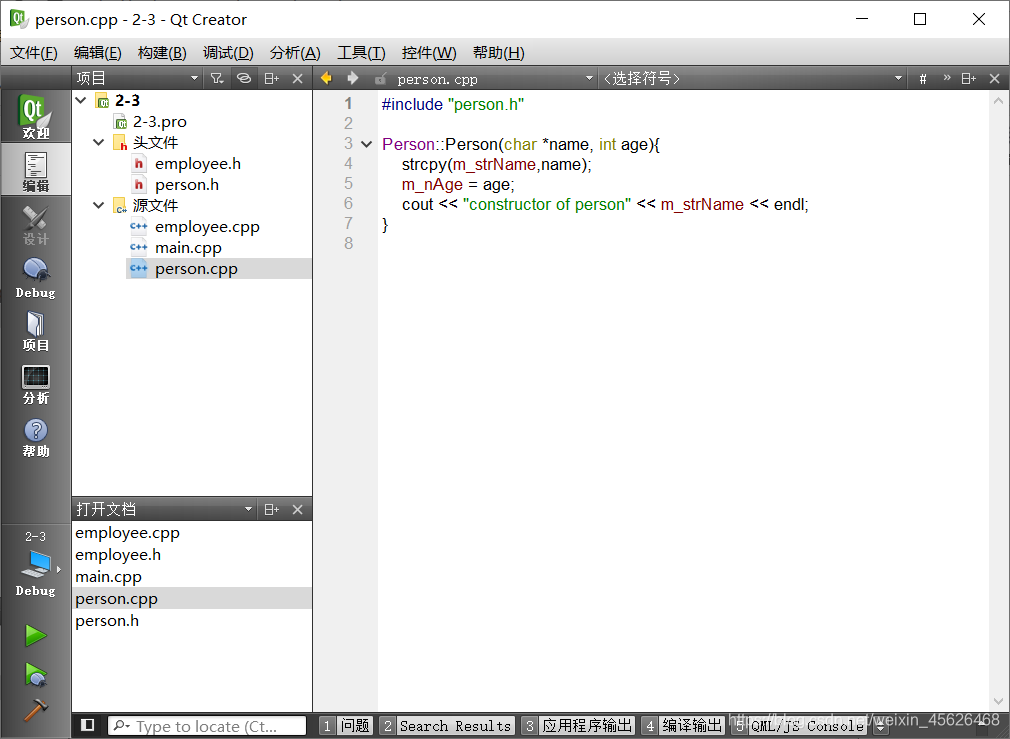Viewport: 1010px width, 739px height.
Task: Open the Help mode
Action: pyautogui.click(x=35, y=437)
